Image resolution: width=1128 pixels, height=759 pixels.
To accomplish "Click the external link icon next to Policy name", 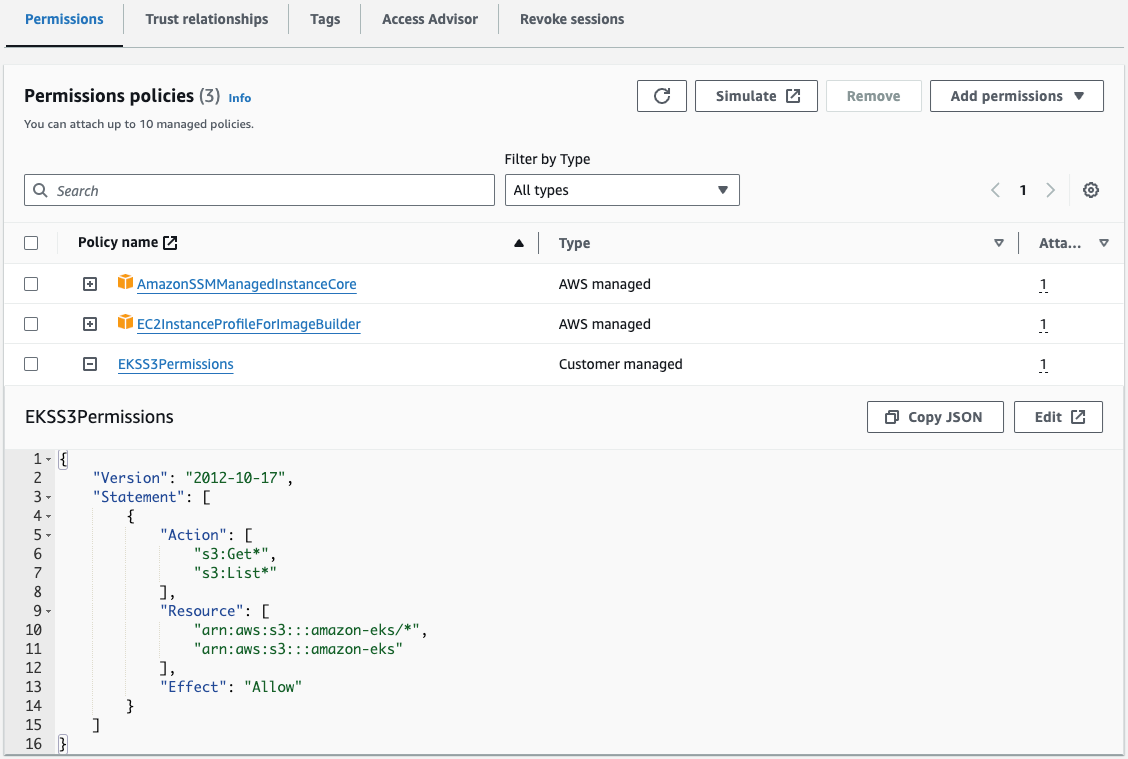I will (x=168, y=242).
